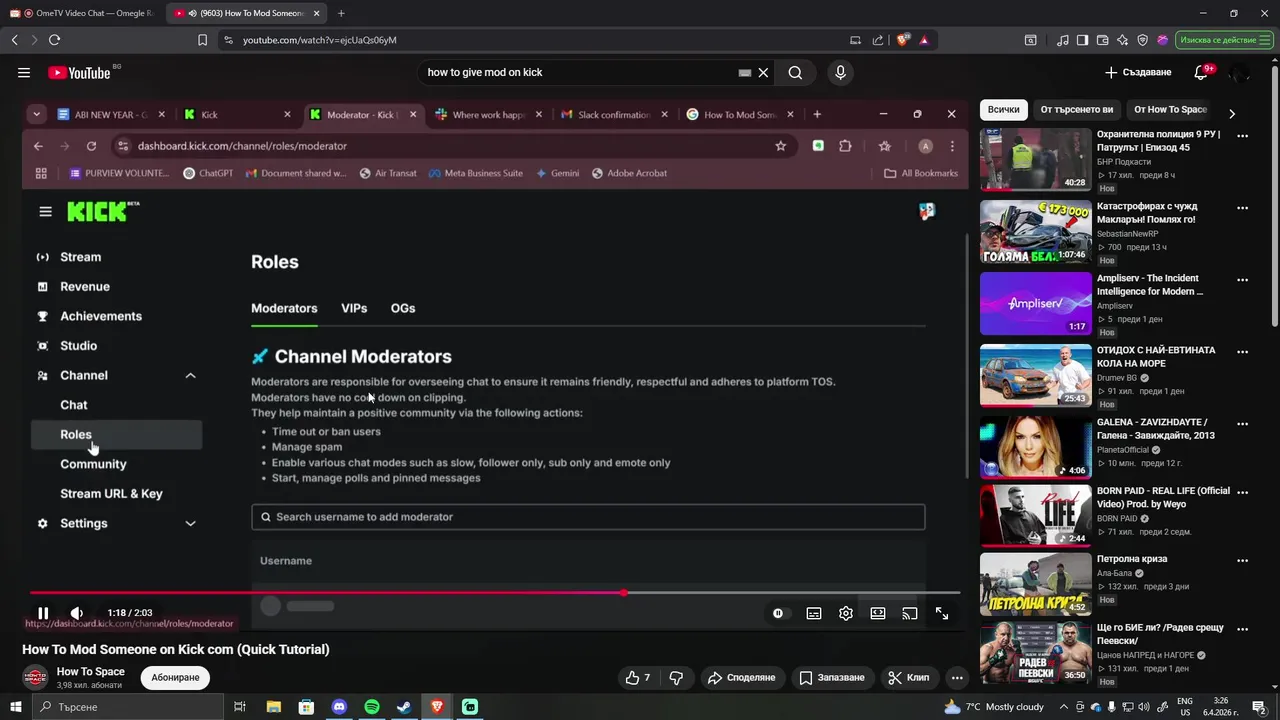Open the on-screen keyboard in search box

click(744, 72)
